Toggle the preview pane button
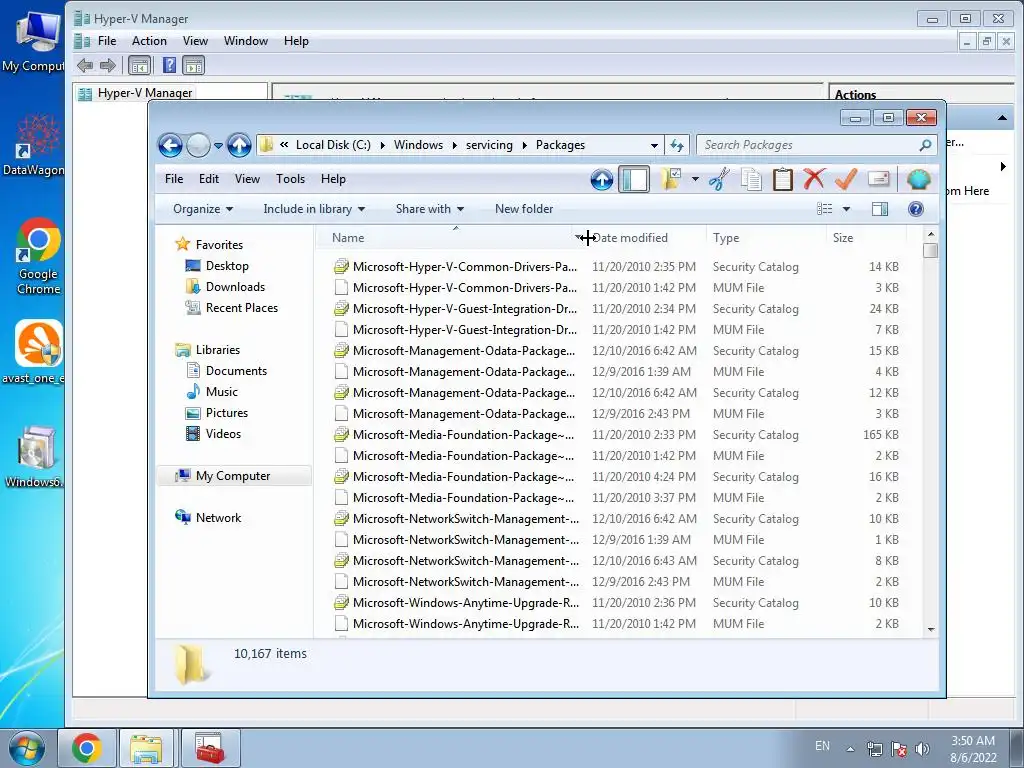 pos(880,209)
